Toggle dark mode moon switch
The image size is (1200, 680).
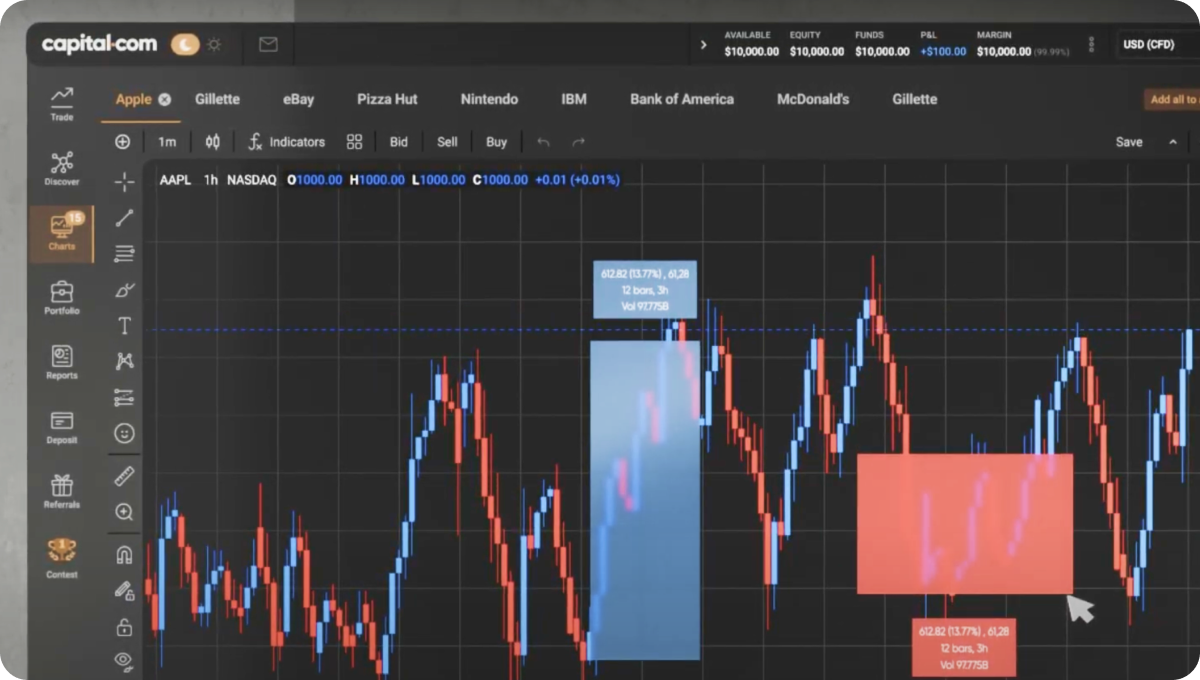click(x=185, y=44)
